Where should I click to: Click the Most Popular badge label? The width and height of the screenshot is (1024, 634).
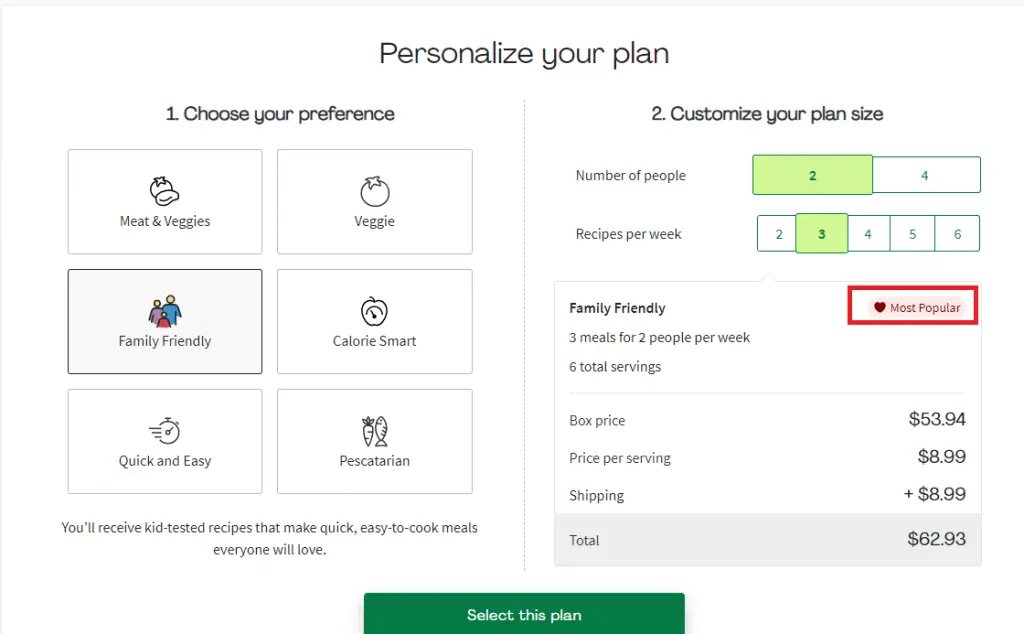click(x=925, y=308)
